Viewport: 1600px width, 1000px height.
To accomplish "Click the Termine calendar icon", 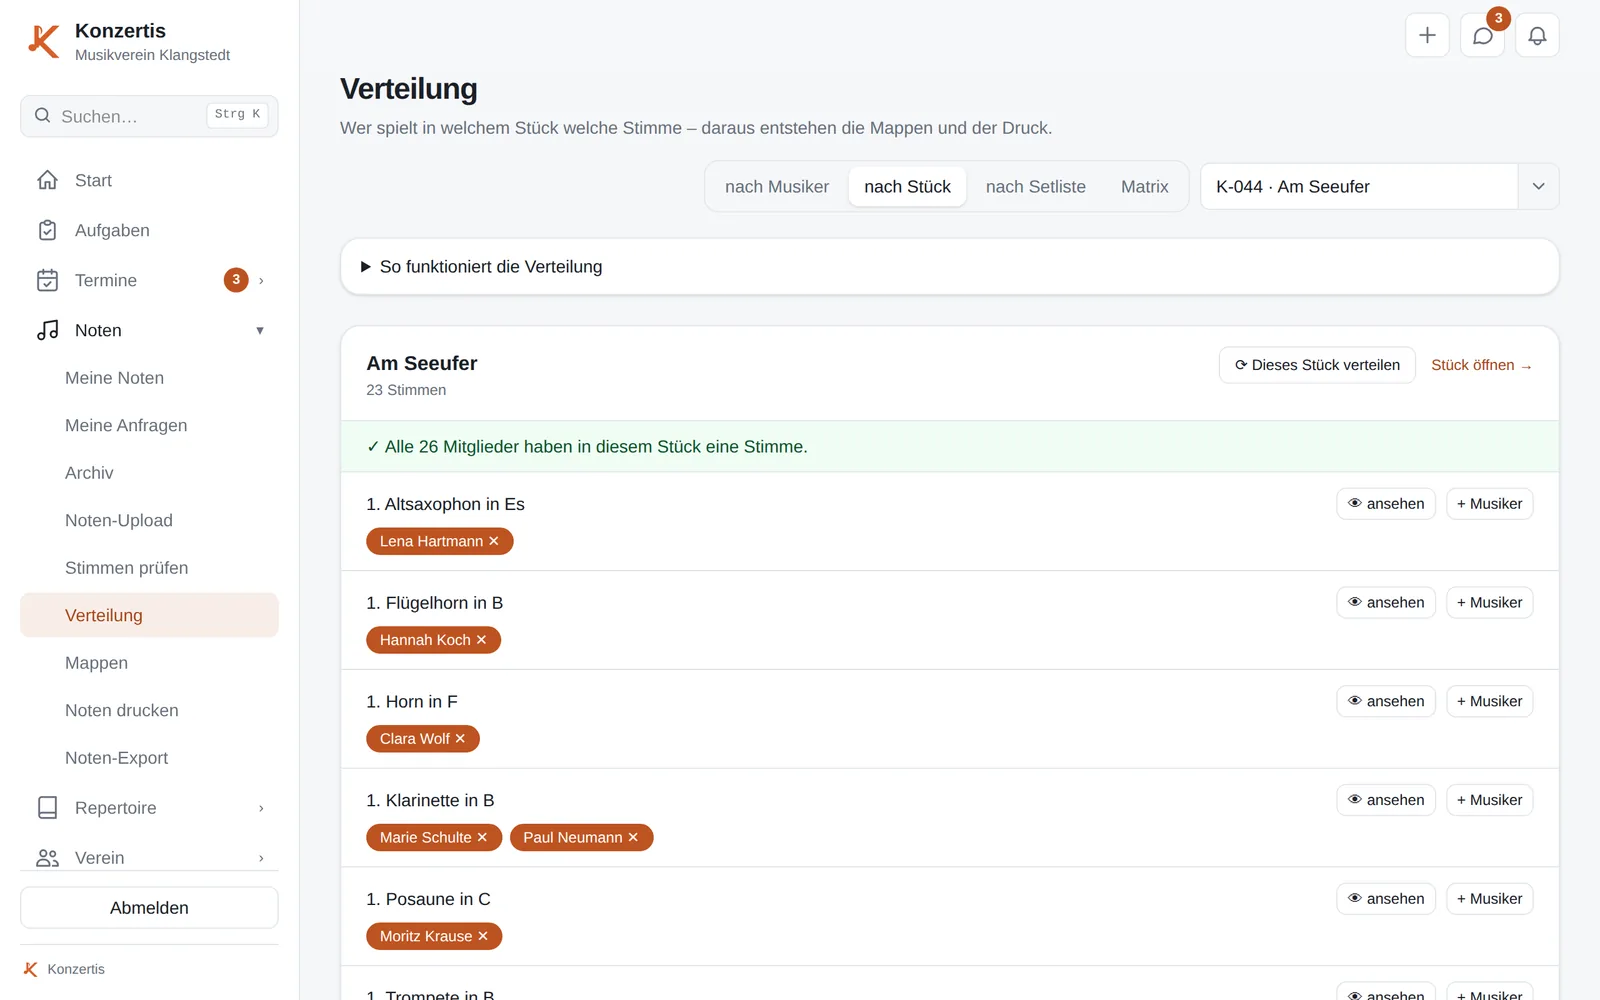I will [x=47, y=280].
